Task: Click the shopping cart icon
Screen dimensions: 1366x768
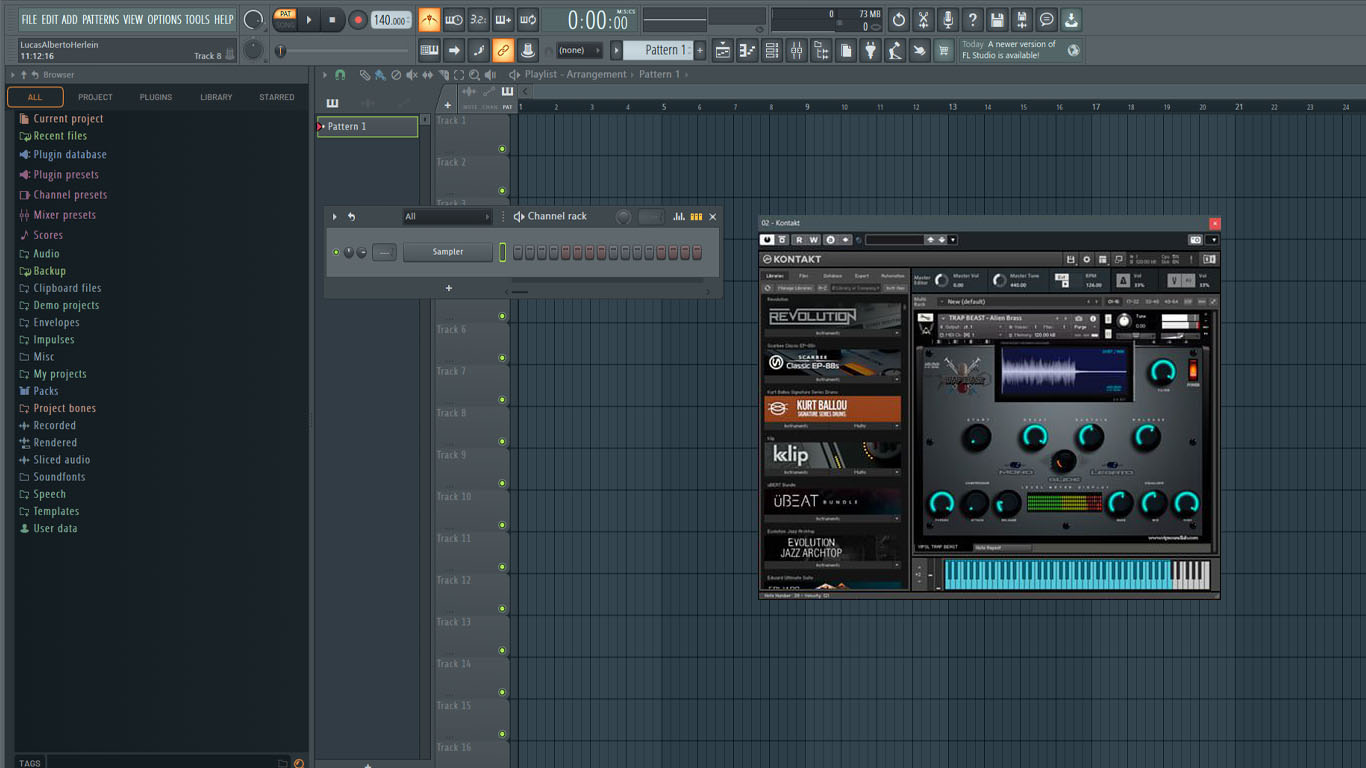Action: click(943, 51)
